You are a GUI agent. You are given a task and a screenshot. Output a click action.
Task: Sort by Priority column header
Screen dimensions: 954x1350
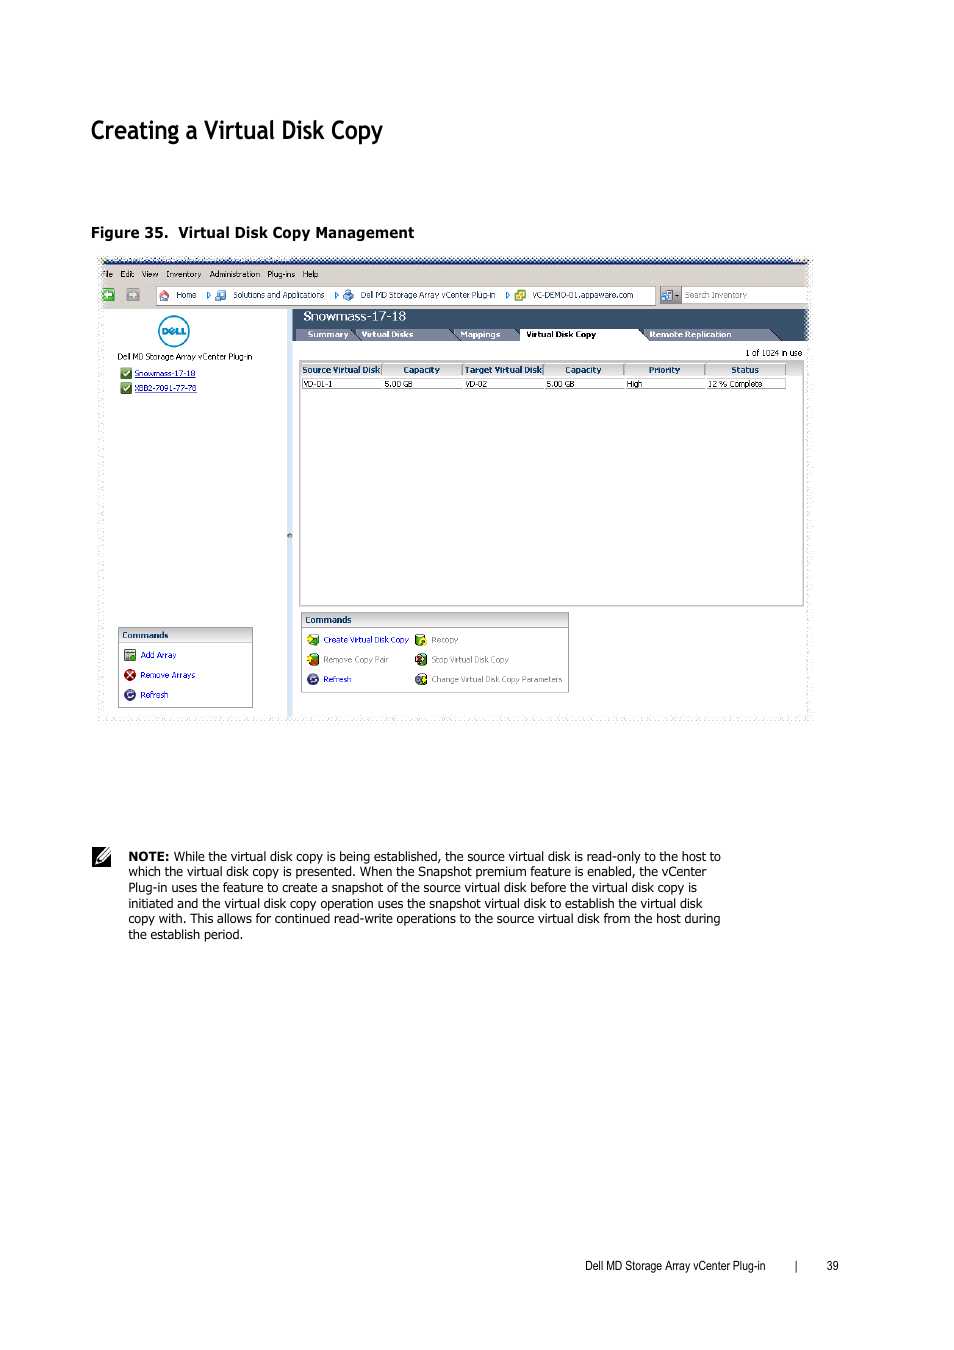click(664, 370)
